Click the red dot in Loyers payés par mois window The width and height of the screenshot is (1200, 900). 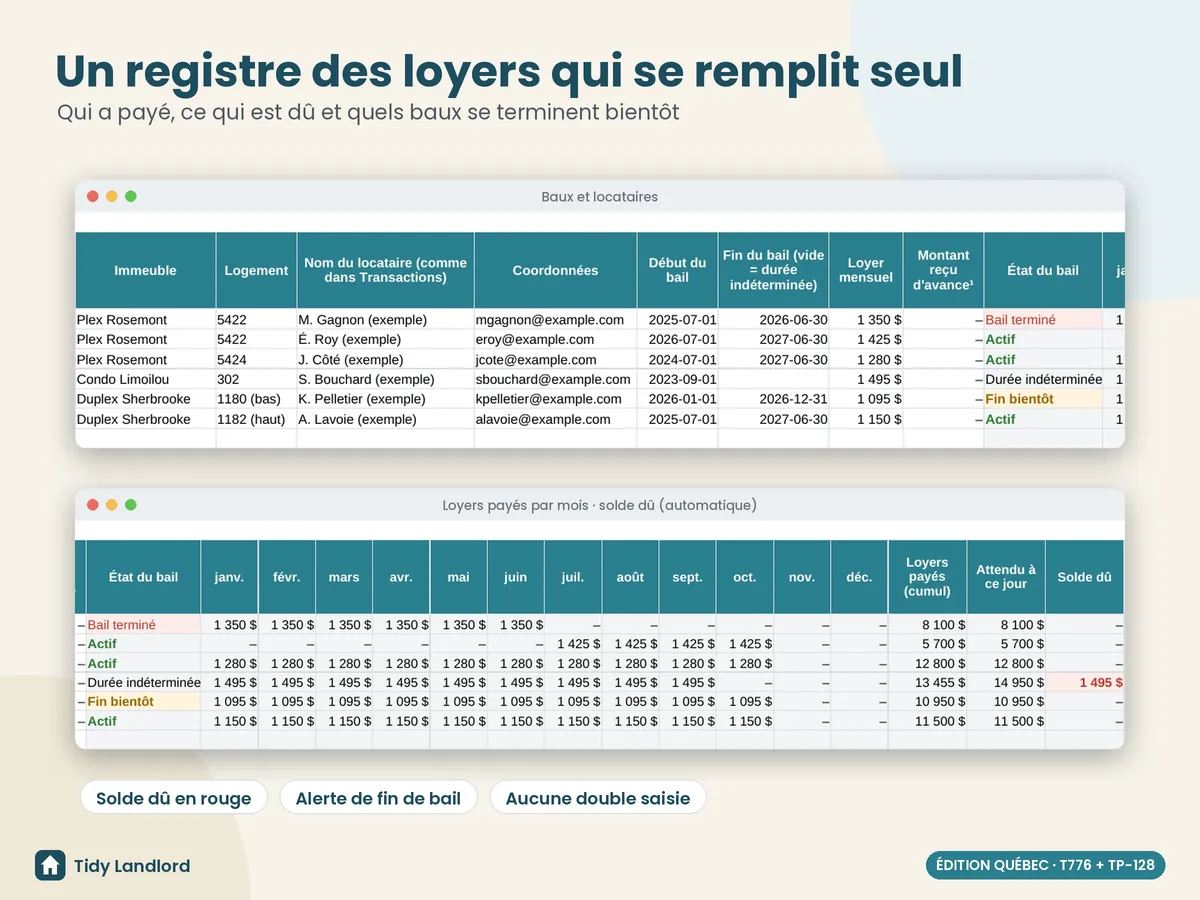93,505
